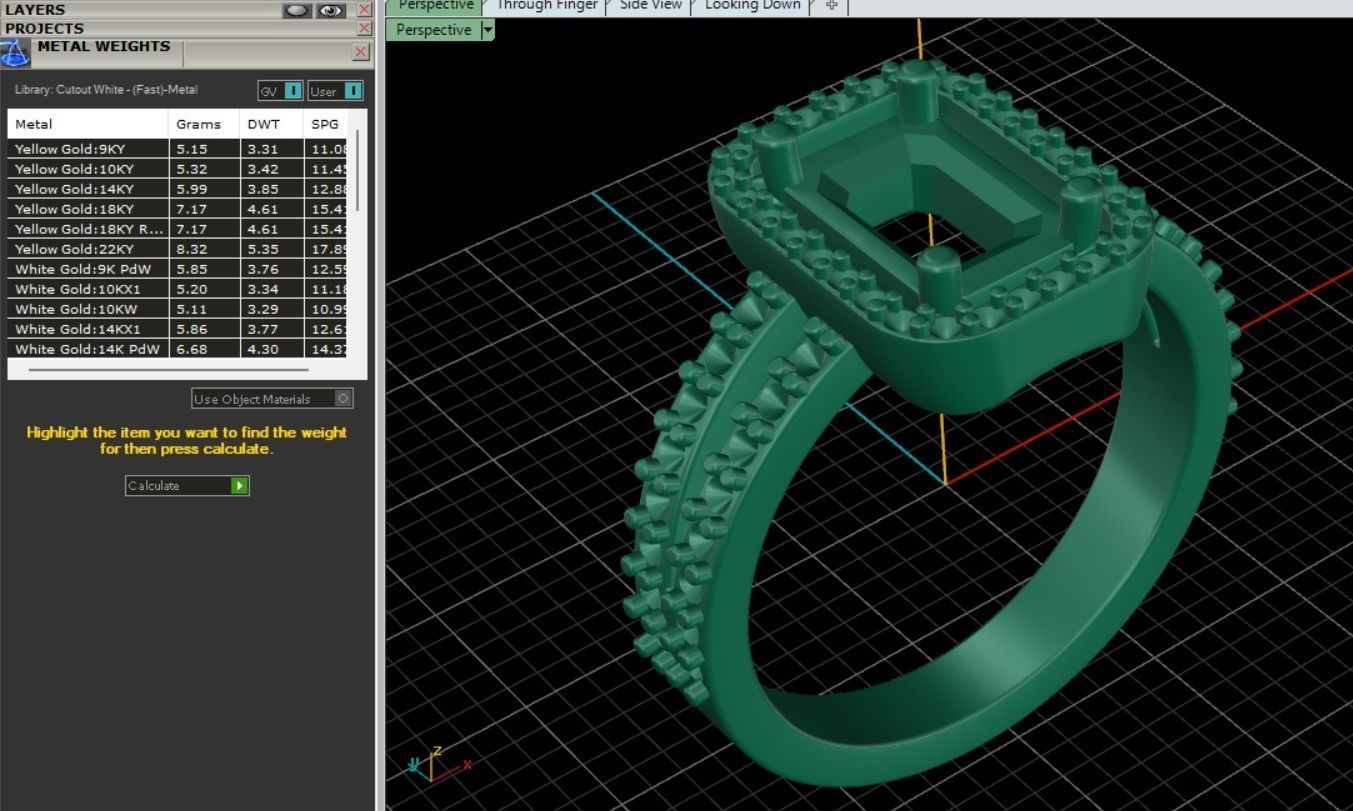Select the Yellow Gold:22KY row

(x=177, y=249)
